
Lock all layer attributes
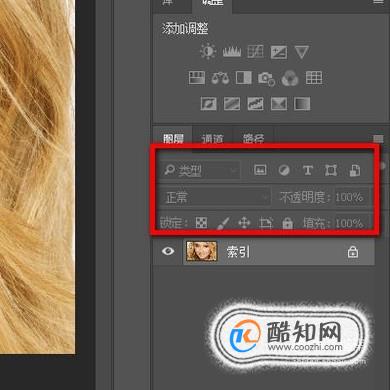(288, 223)
